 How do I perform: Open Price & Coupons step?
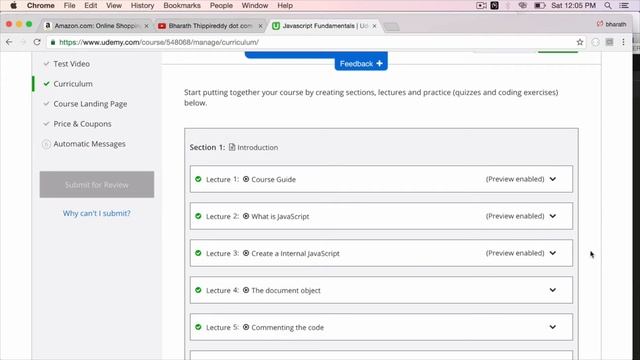(82, 124)
